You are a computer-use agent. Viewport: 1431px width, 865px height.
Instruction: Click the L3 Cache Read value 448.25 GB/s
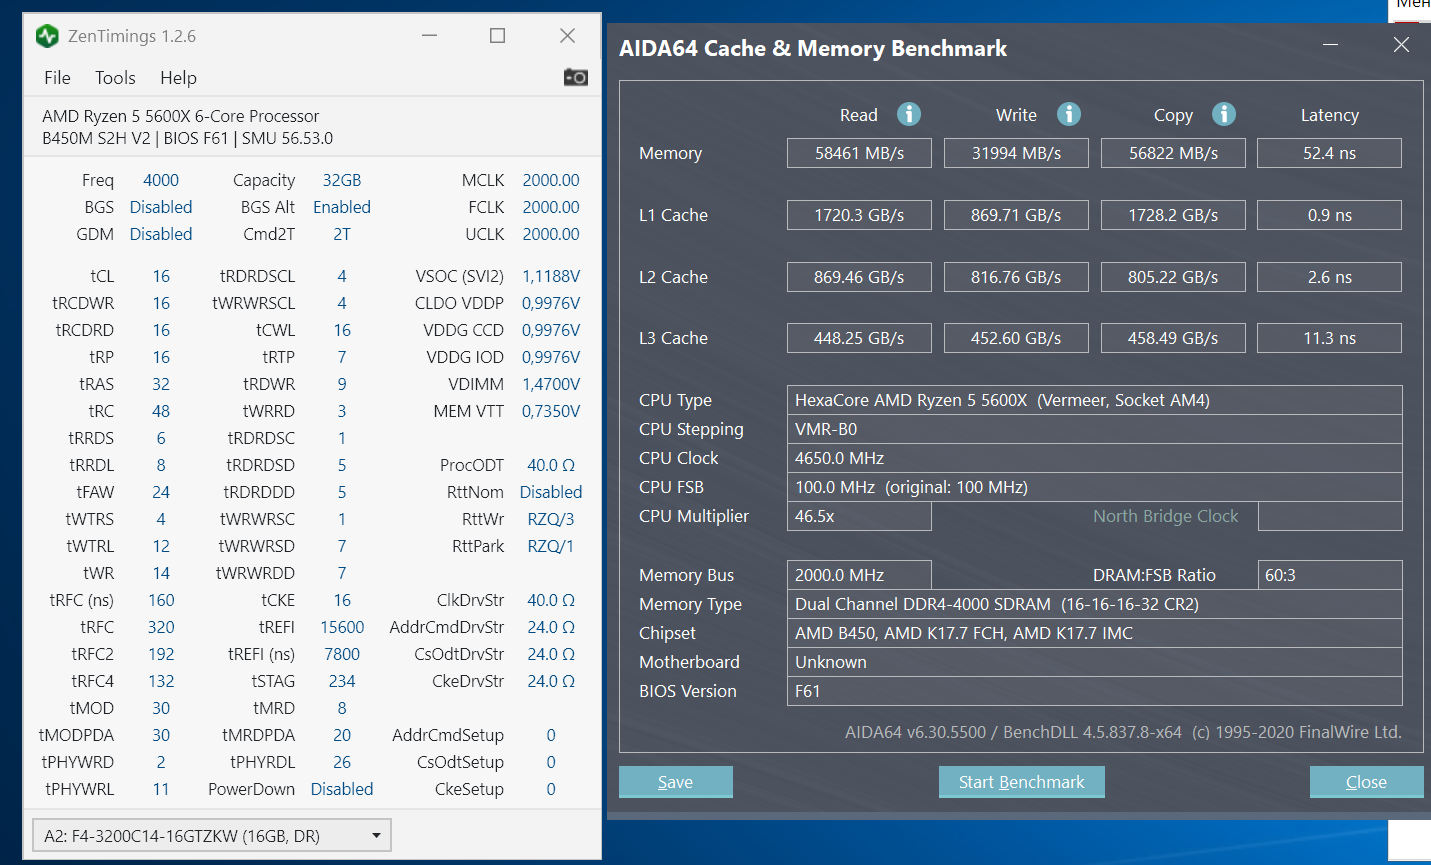tap(859, 338)
